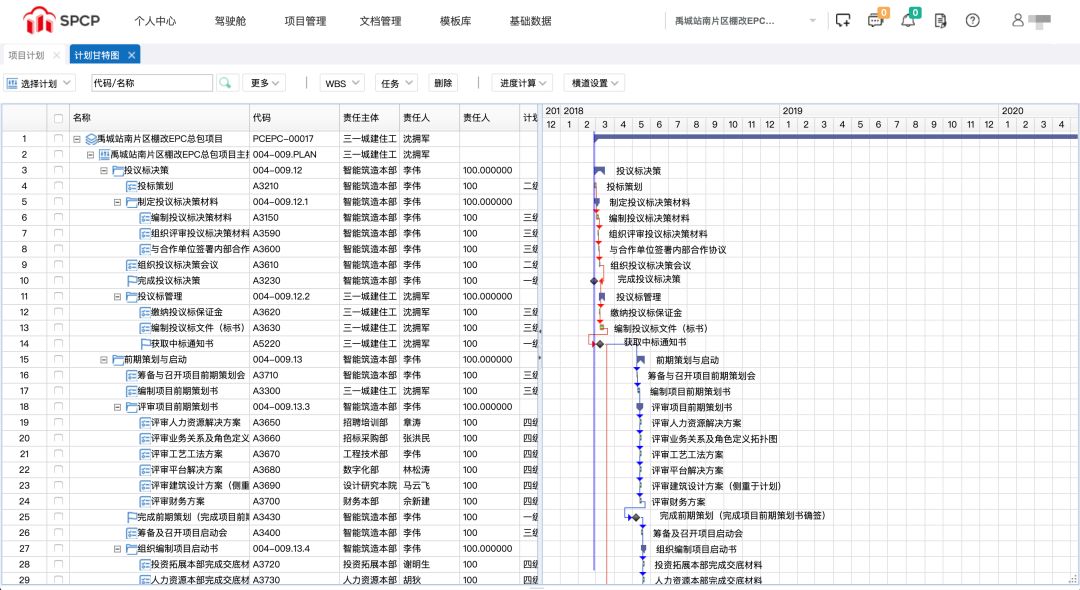Click task icon of 筹备及召开项目启动会 row
Screen dimensions: 1080x590
tap(132, 534)
